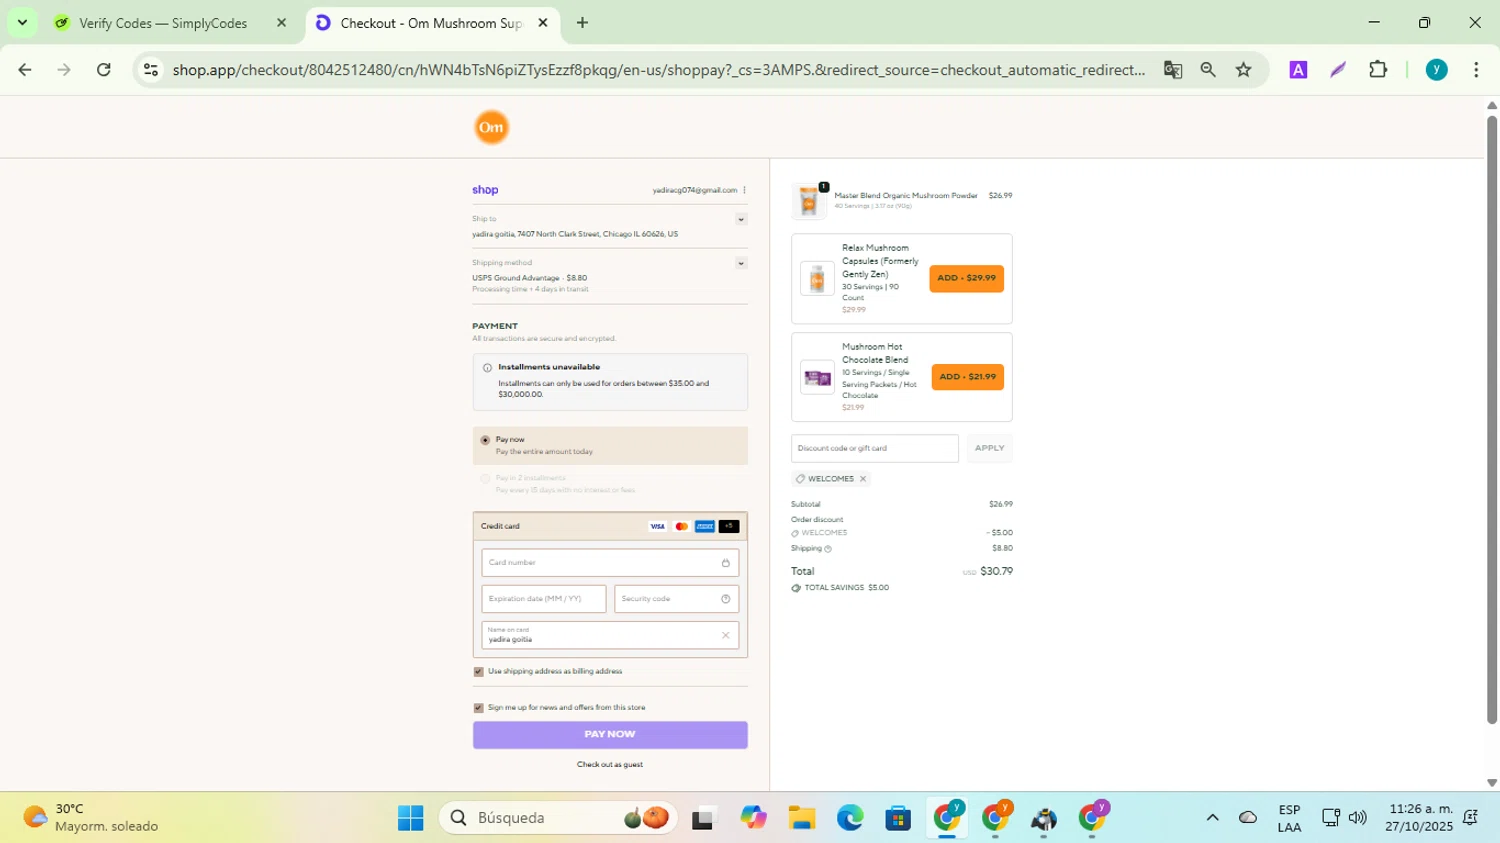View site information icon in address bar
Viewport: 1500px width, 843px height.
pos(151,70)
